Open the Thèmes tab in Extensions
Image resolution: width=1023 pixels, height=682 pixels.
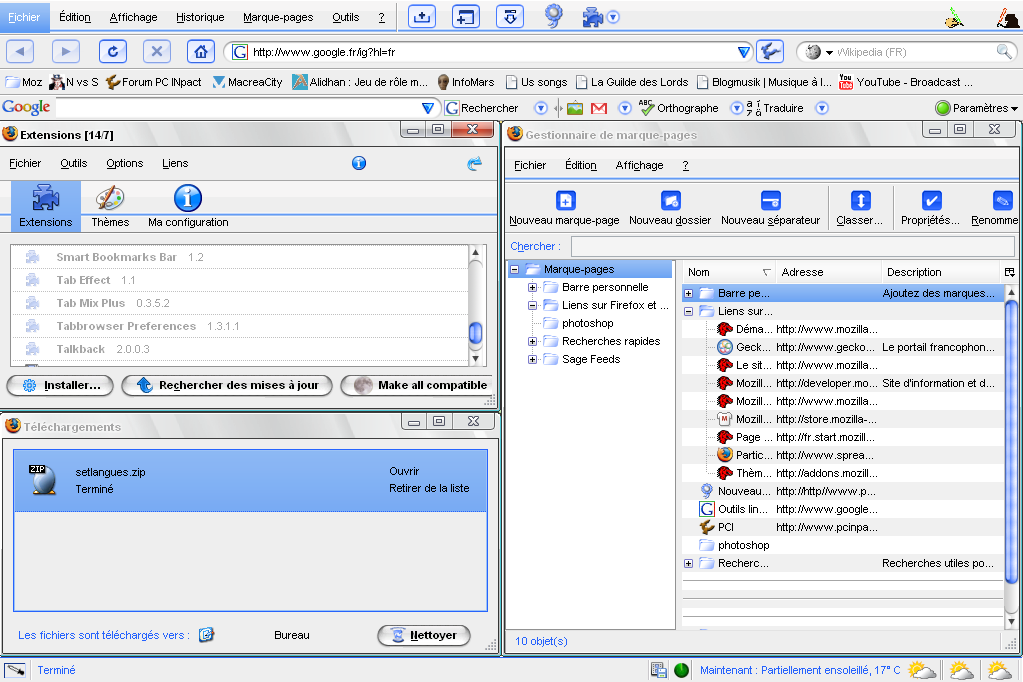110,205
